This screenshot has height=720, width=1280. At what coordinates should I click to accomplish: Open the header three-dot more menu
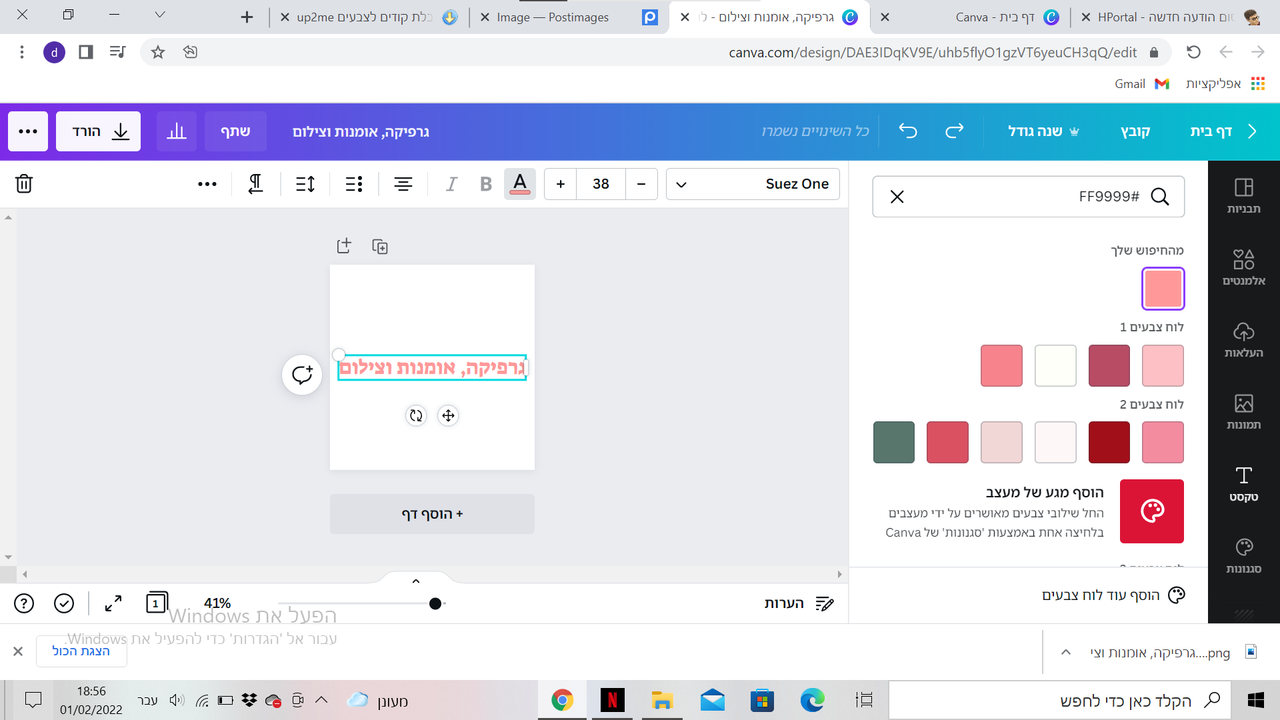pos(28,131)
